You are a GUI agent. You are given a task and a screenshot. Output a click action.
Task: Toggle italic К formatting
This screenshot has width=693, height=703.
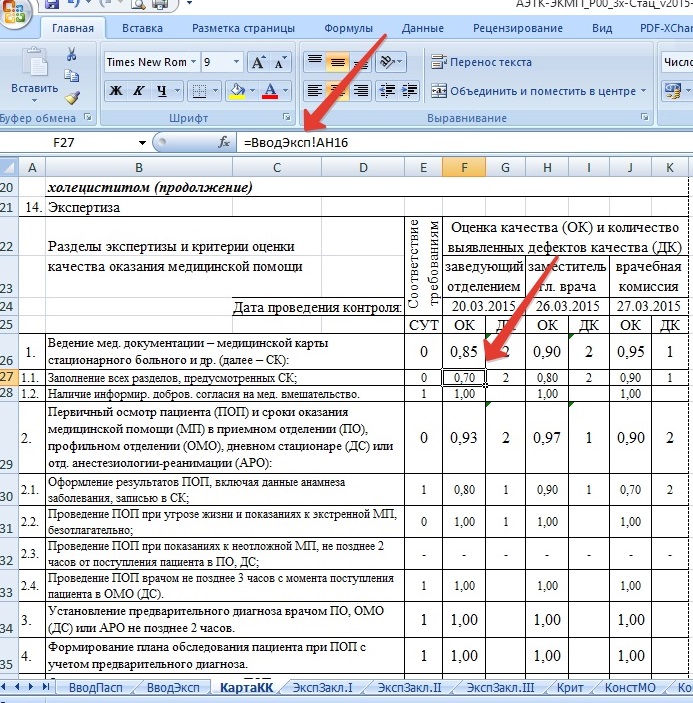pyautogui.click(x=139, y=91)
